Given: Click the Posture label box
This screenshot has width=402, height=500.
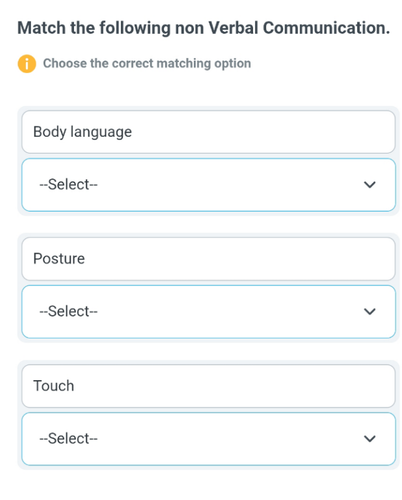Looking at the screenshot, I should click(209, 259).
